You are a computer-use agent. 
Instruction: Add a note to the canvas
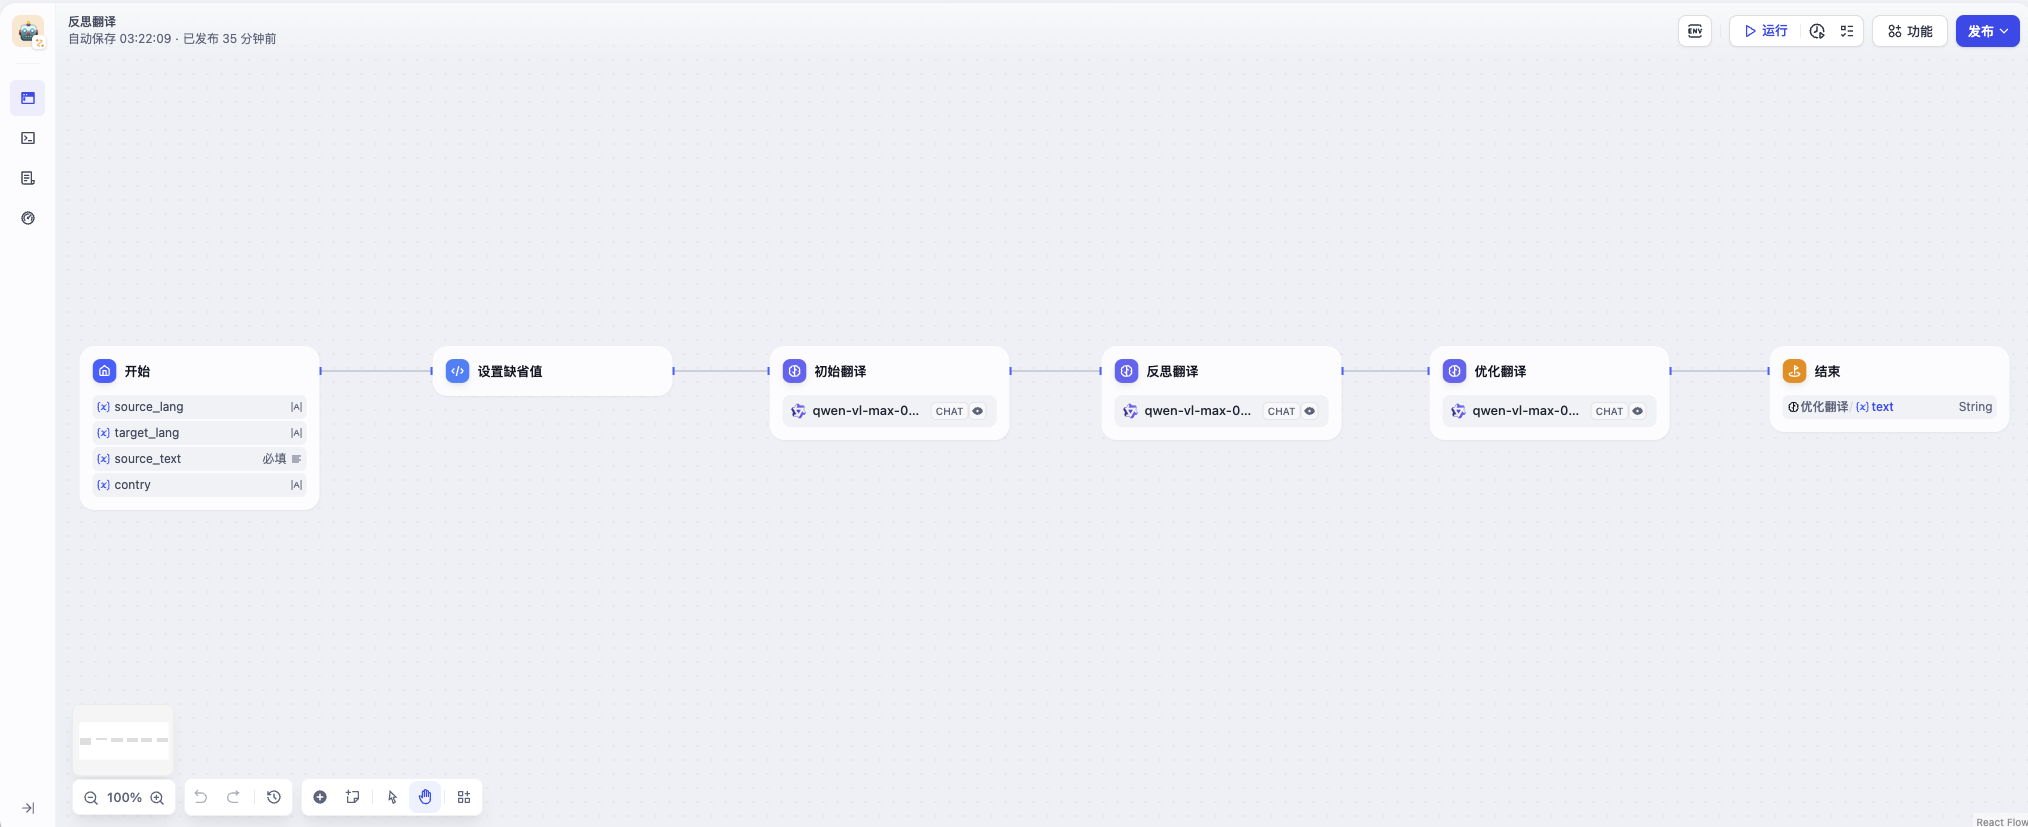[x=353, y=797]
